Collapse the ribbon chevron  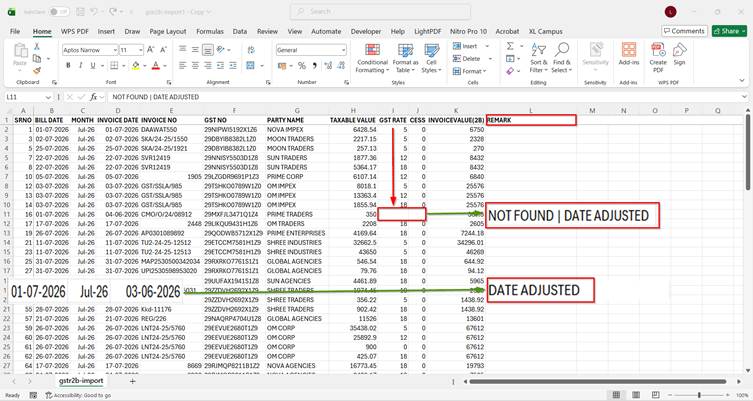[x=742, y=81]
